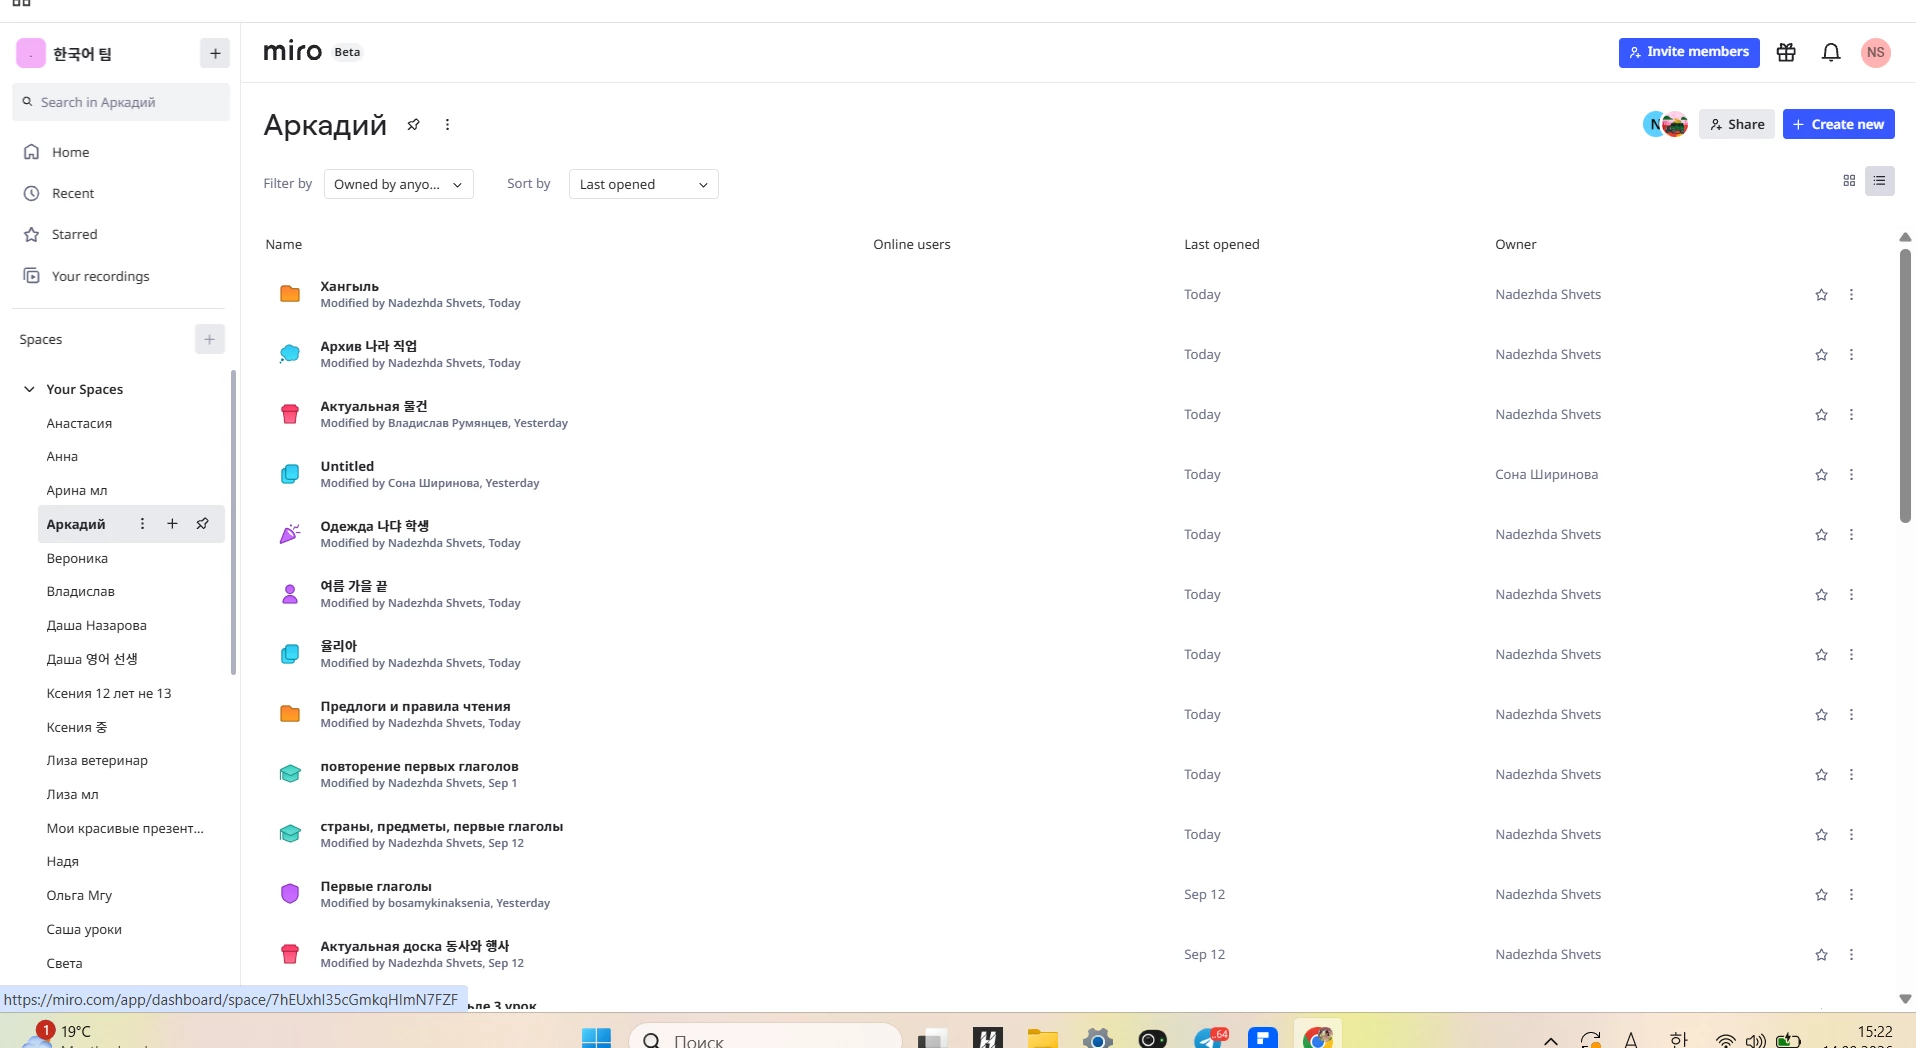Click the Create new button
This screenshot has width=1916, height=1048.
tap(1838, 124)
